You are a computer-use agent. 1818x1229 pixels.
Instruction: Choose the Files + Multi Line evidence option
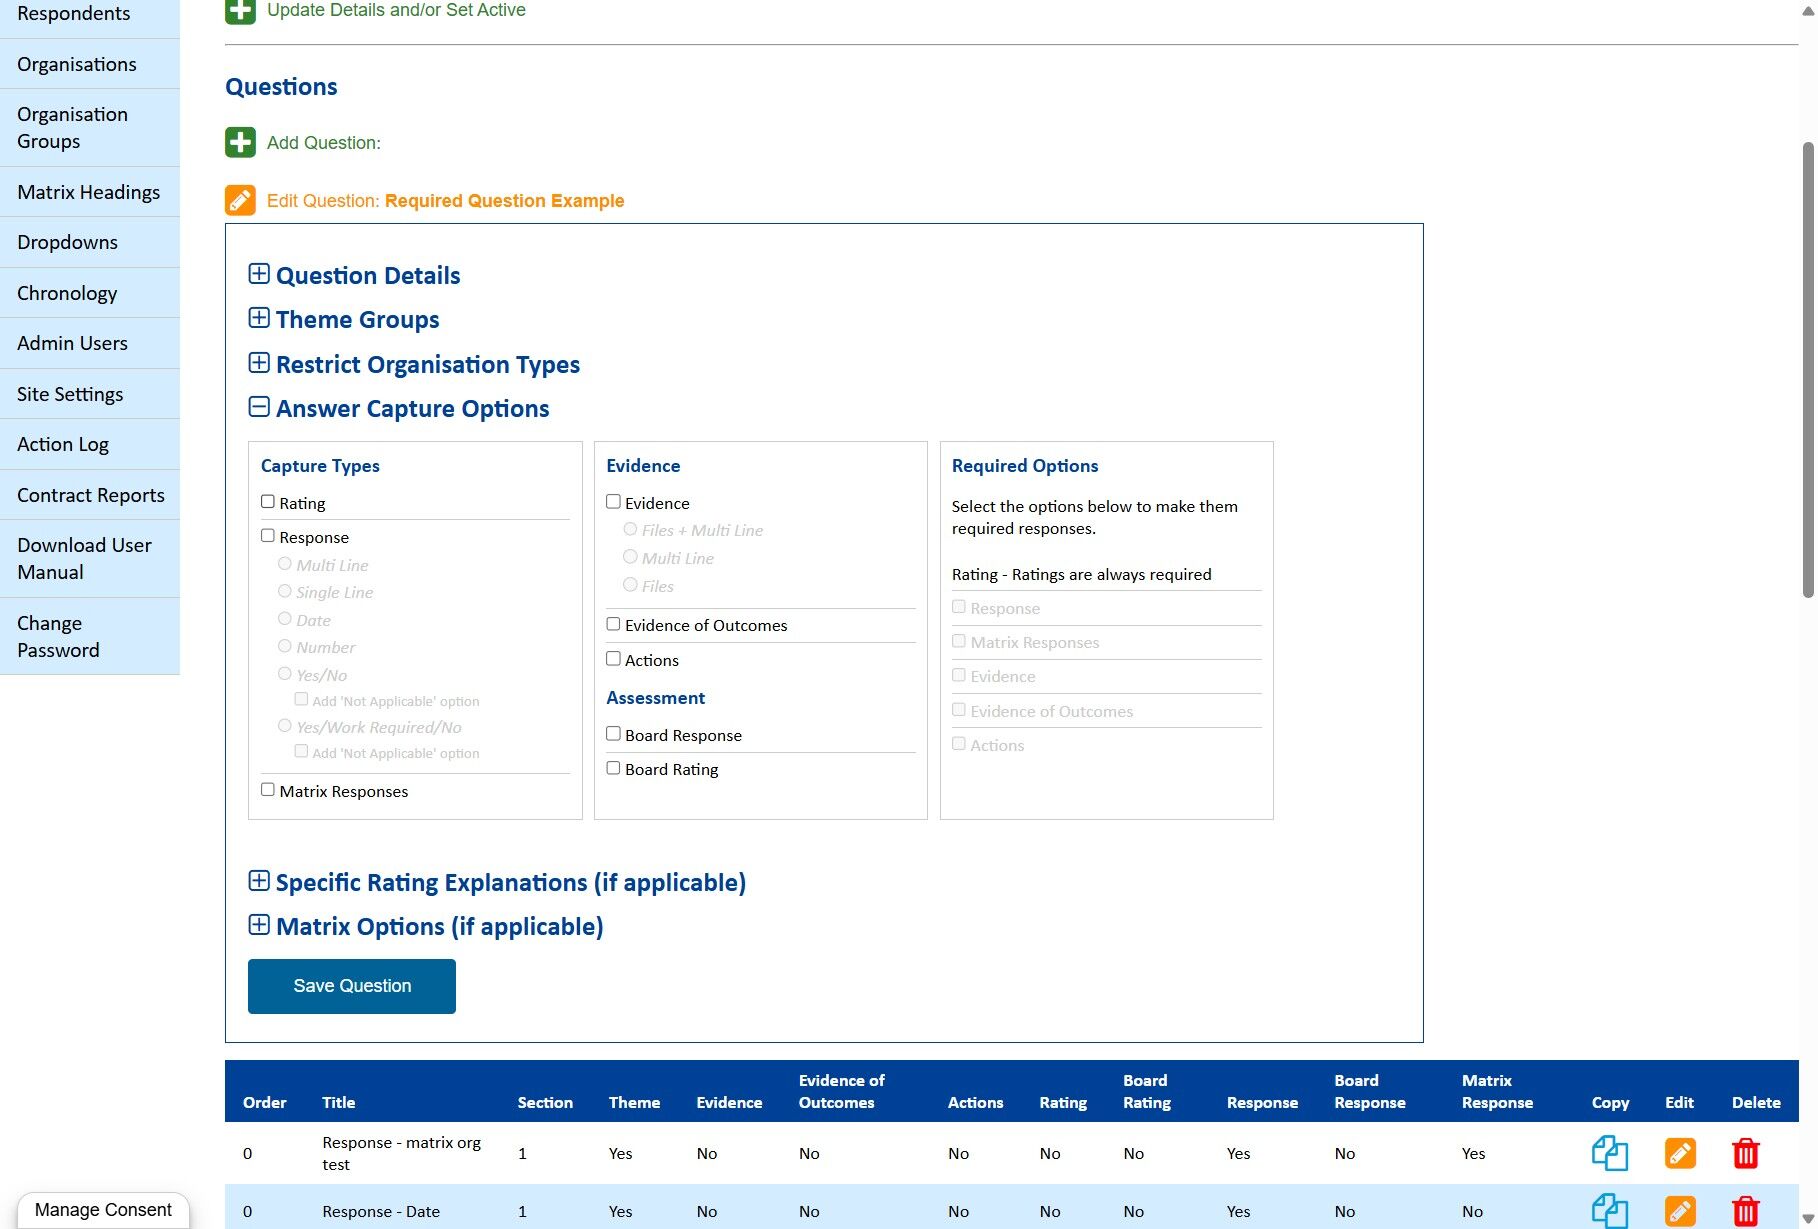(x=631, y=529)
